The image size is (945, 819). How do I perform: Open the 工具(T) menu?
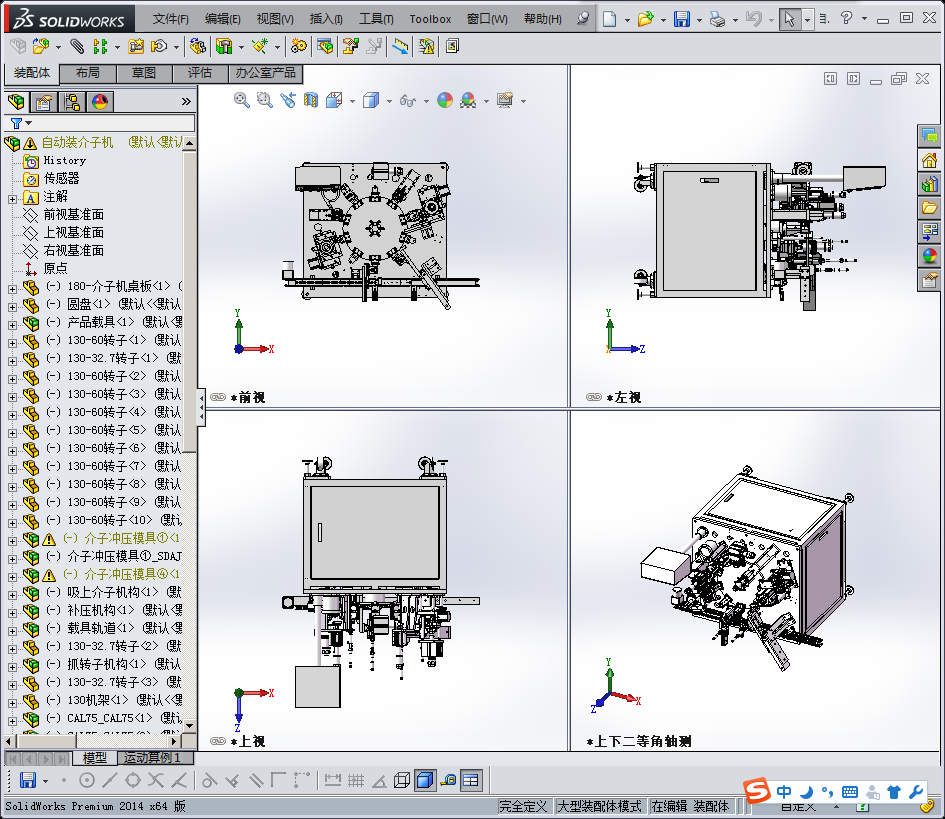(x=376, y=19)
